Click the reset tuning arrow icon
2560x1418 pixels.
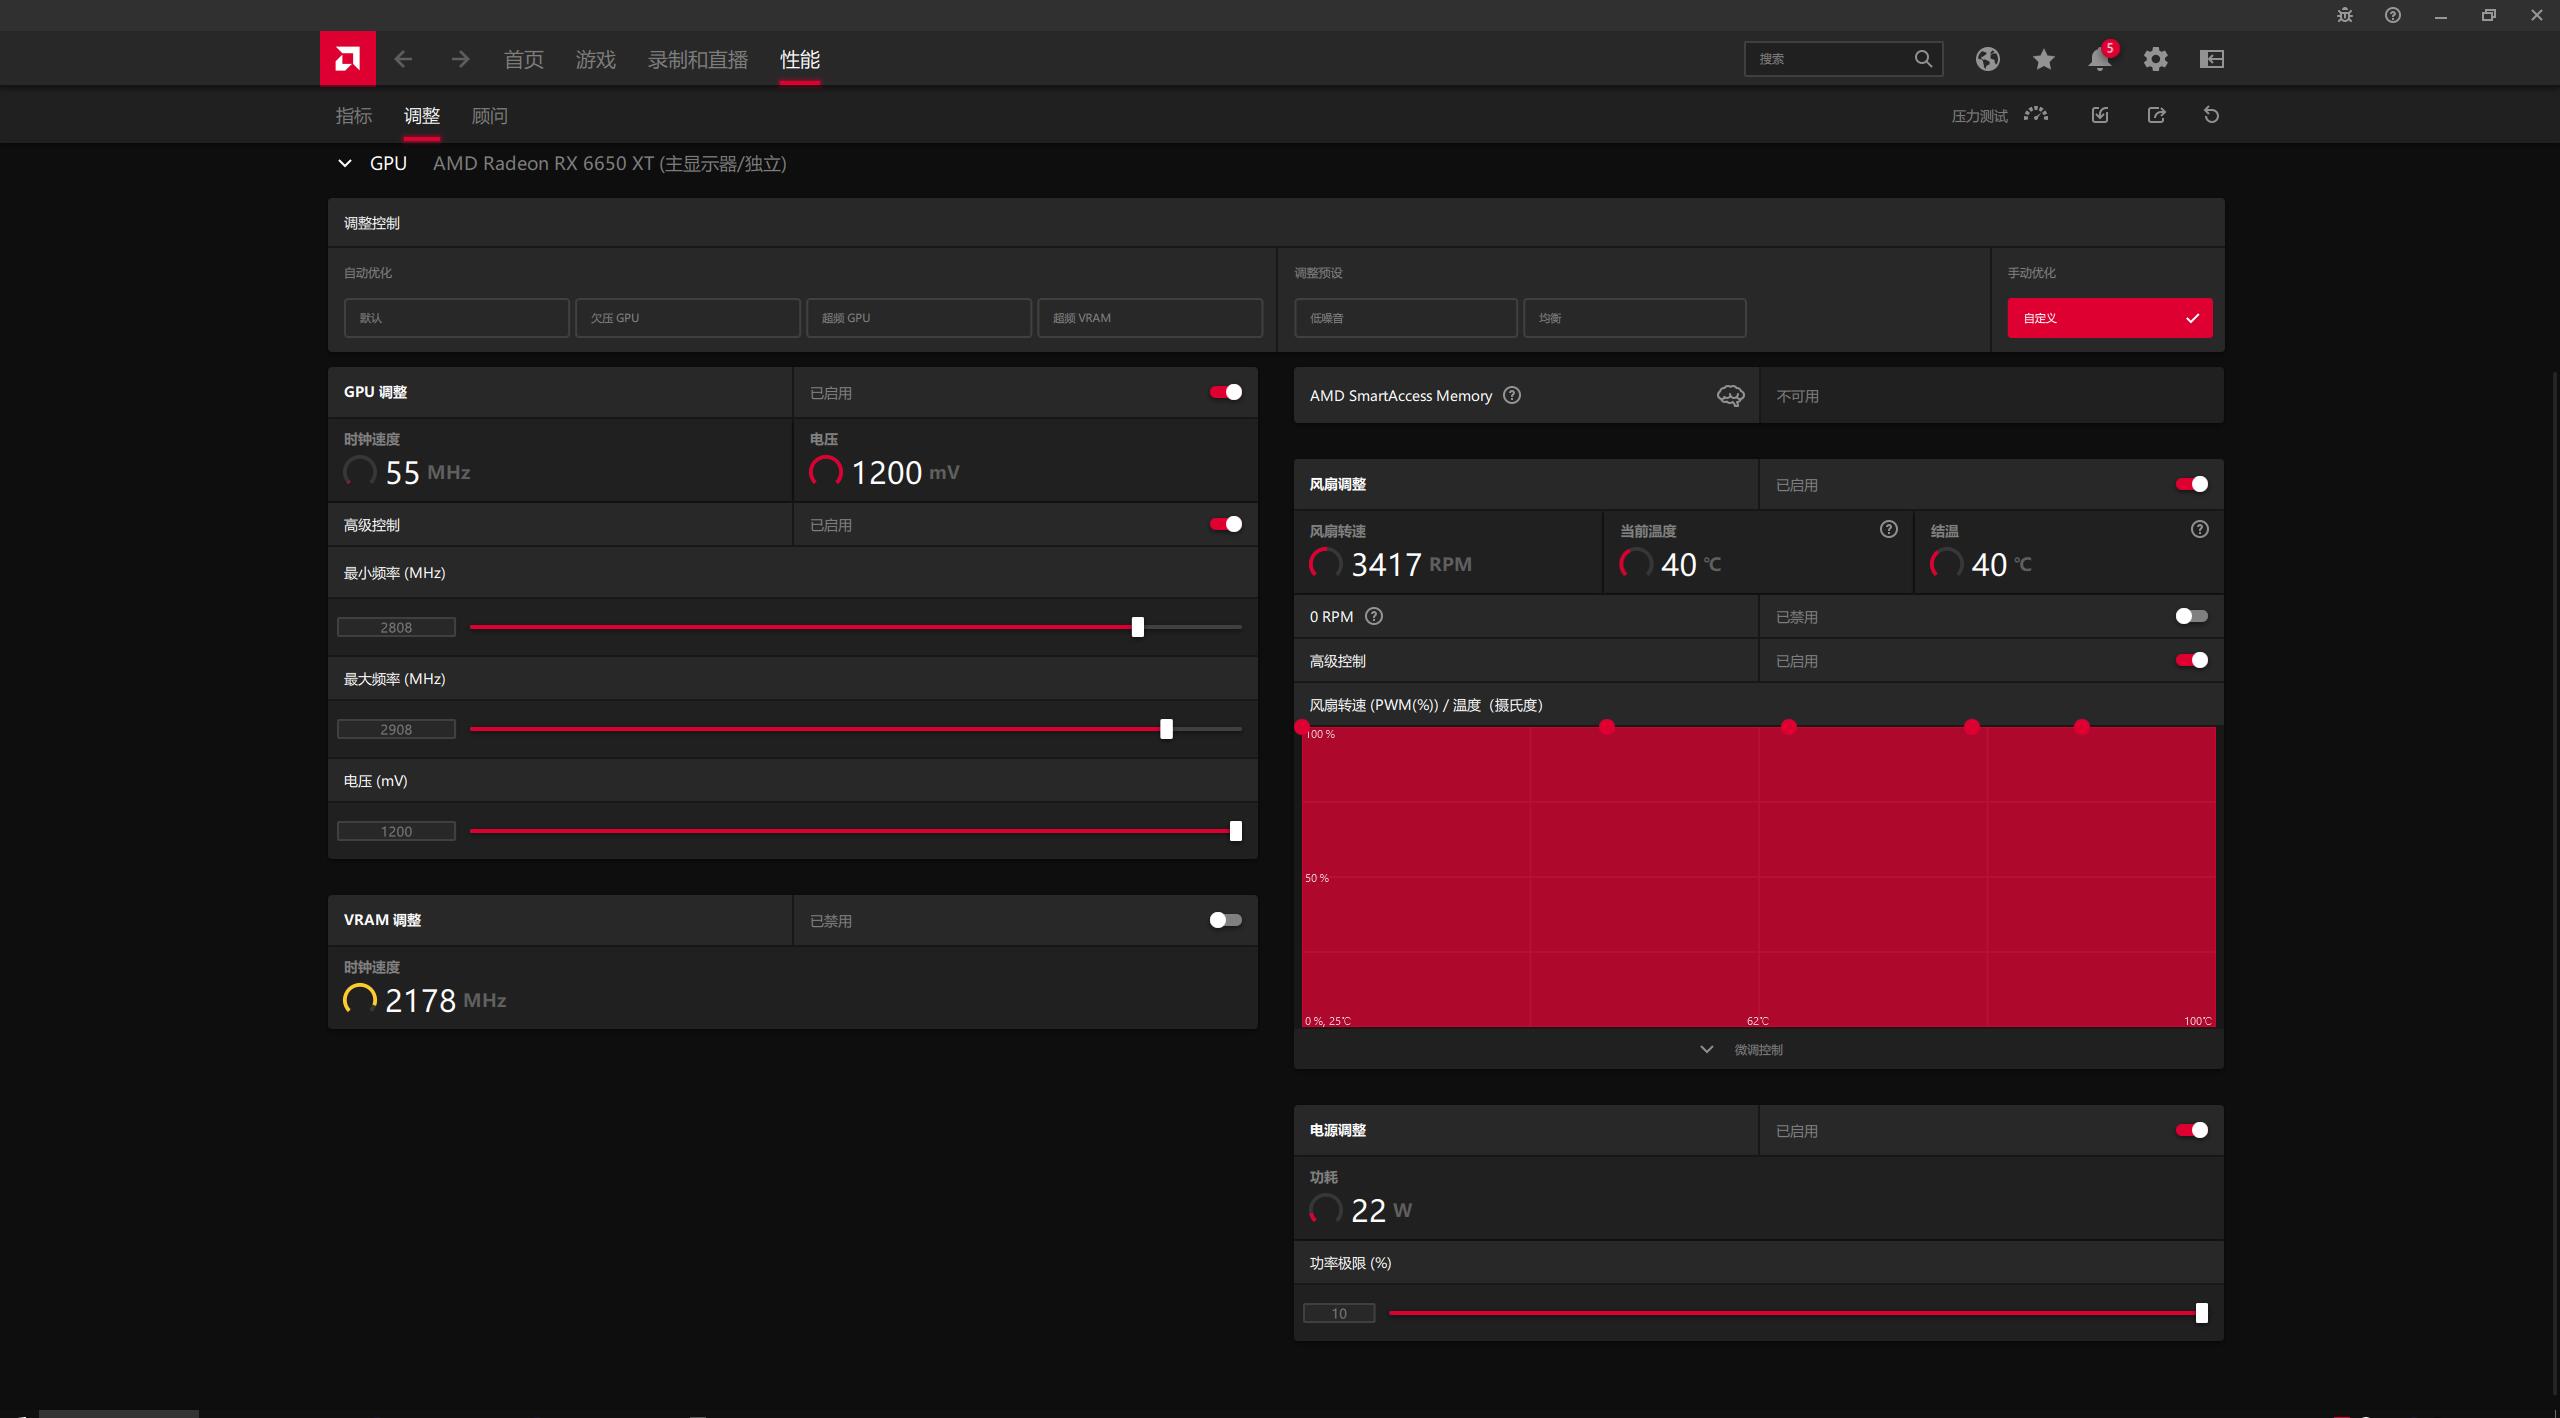pos(2211,115)
